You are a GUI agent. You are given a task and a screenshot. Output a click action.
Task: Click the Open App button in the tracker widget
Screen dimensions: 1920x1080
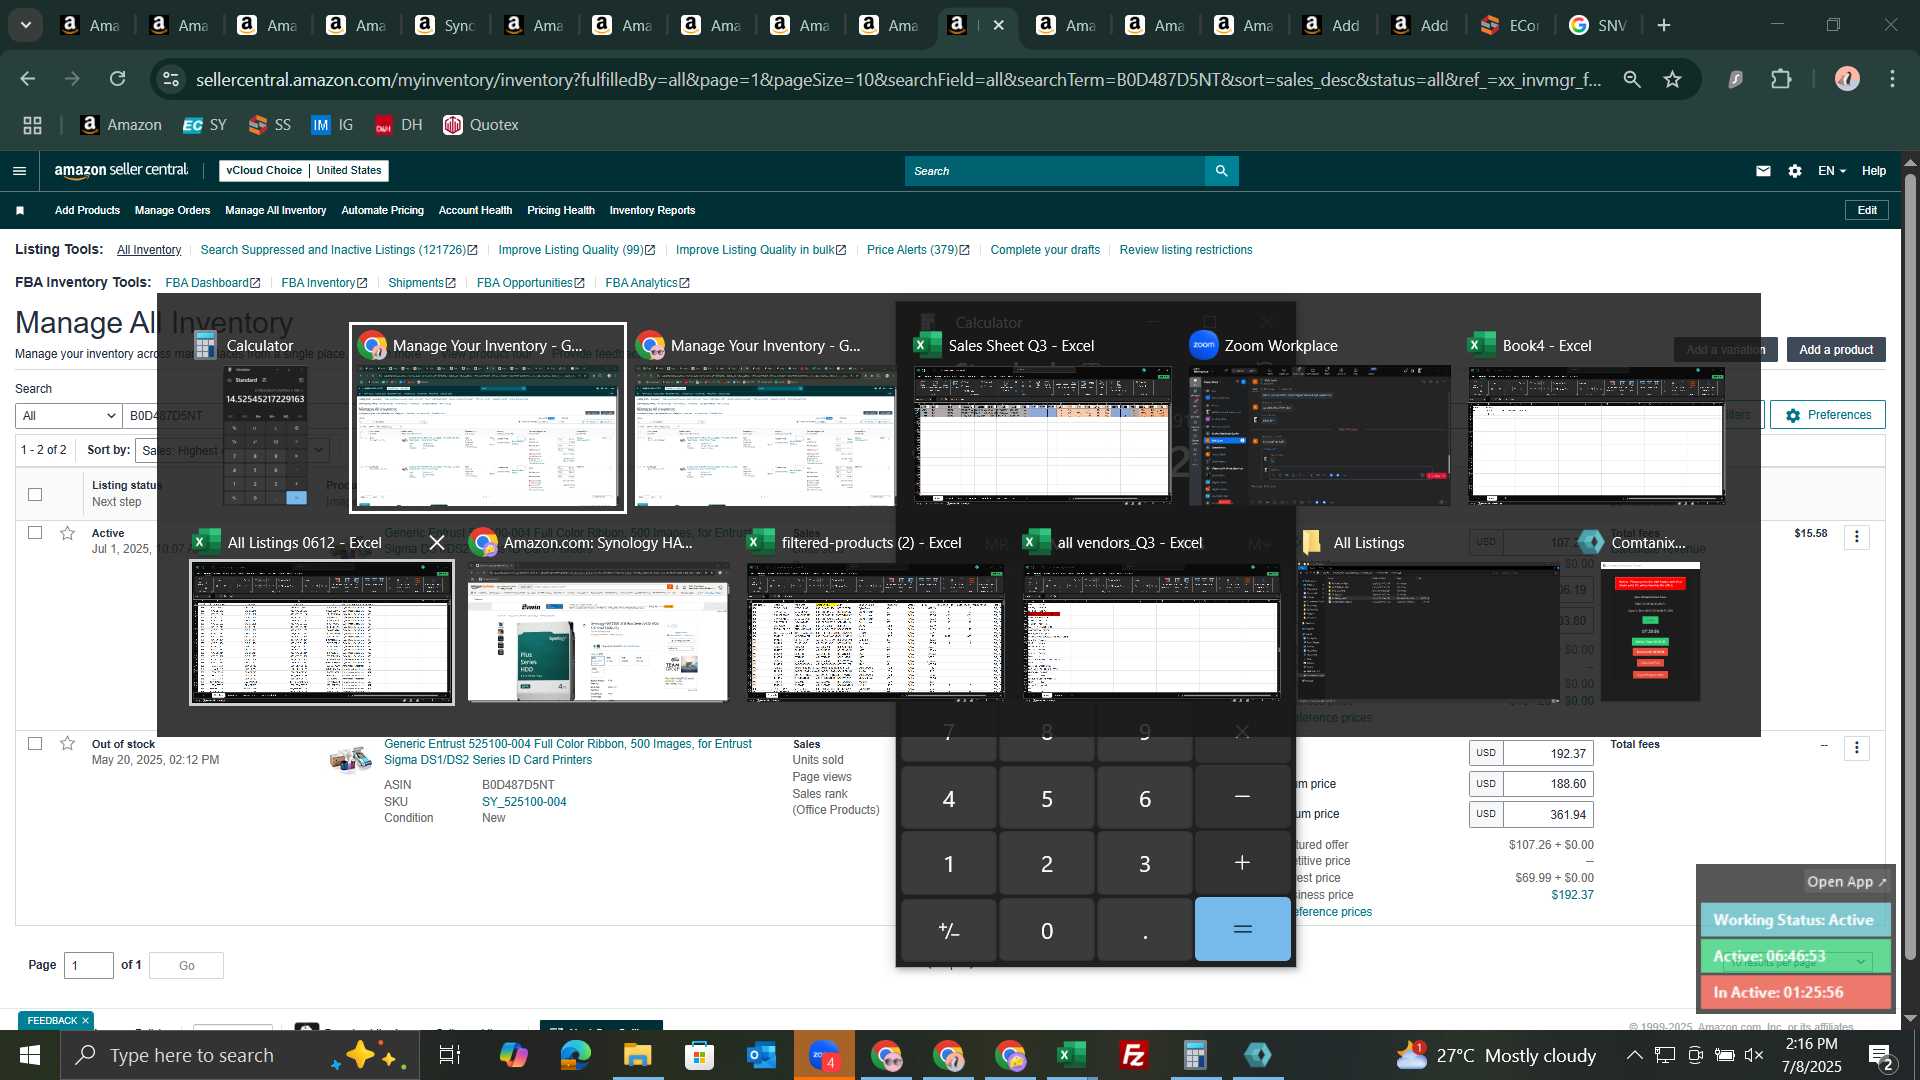click(1846, 882)
